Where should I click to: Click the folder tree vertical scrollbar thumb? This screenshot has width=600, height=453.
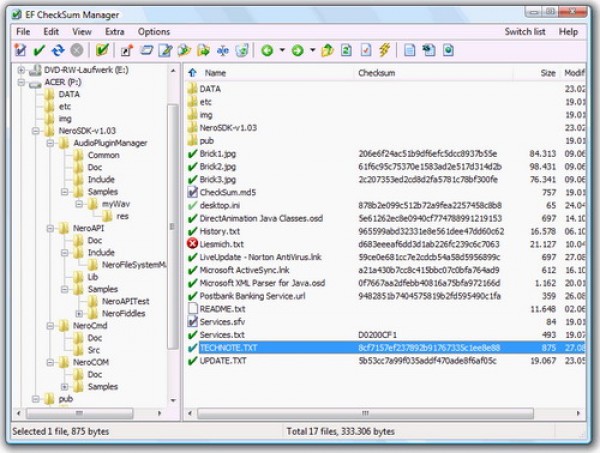coord(173,226)
